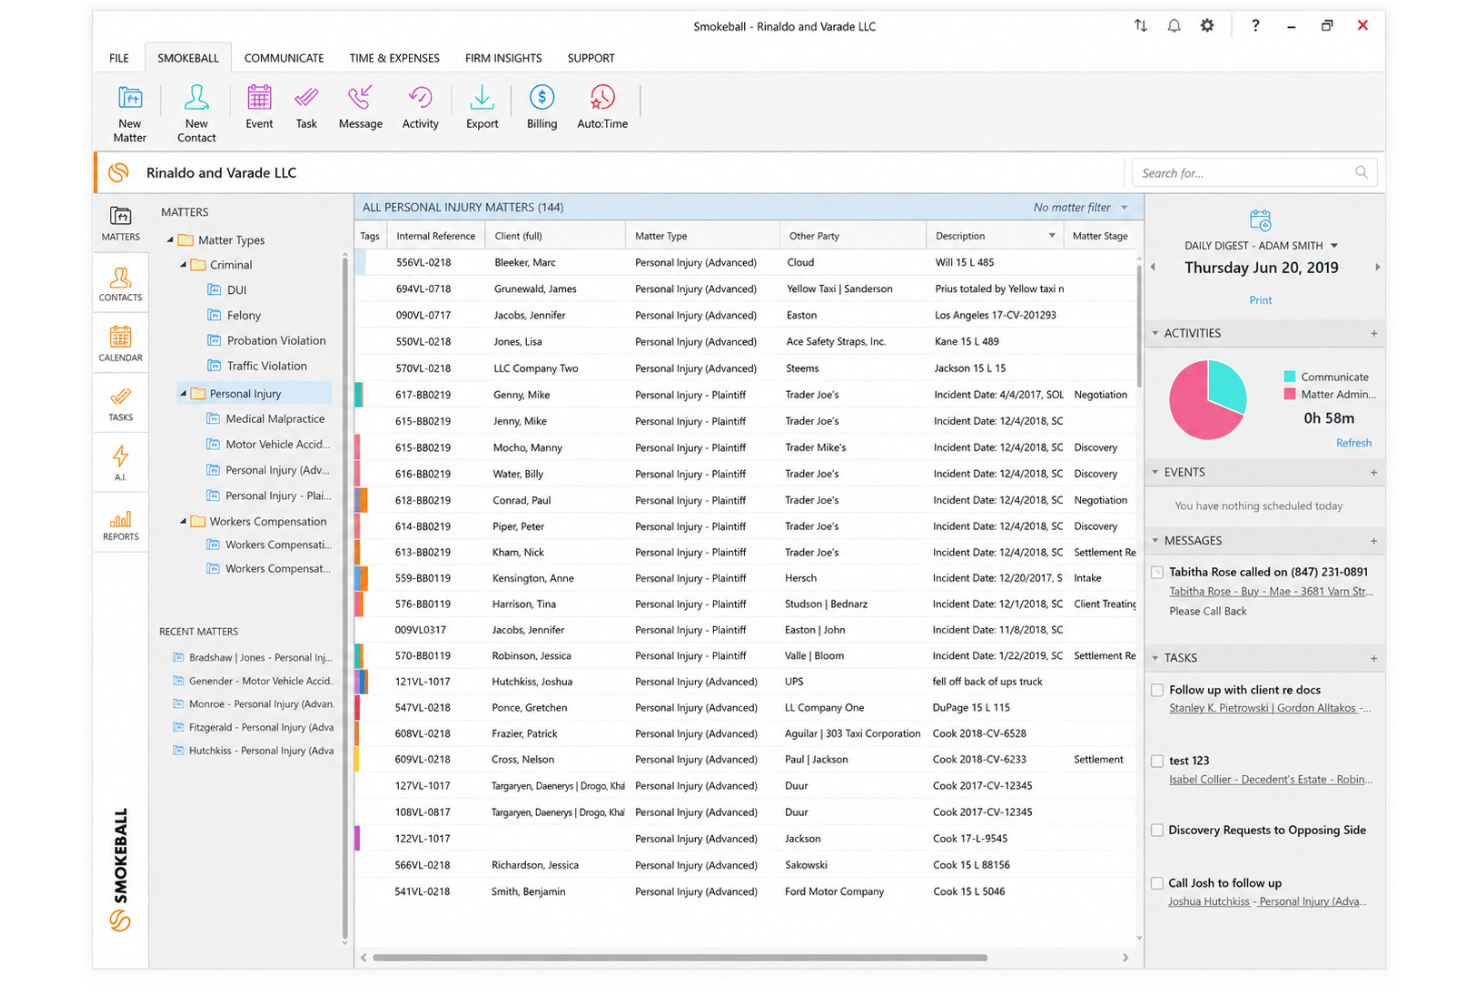This screenshot has height=987, width=1480.
Task: Click the horizontal scrollbar of matters table
Action: tap(680, 958)
